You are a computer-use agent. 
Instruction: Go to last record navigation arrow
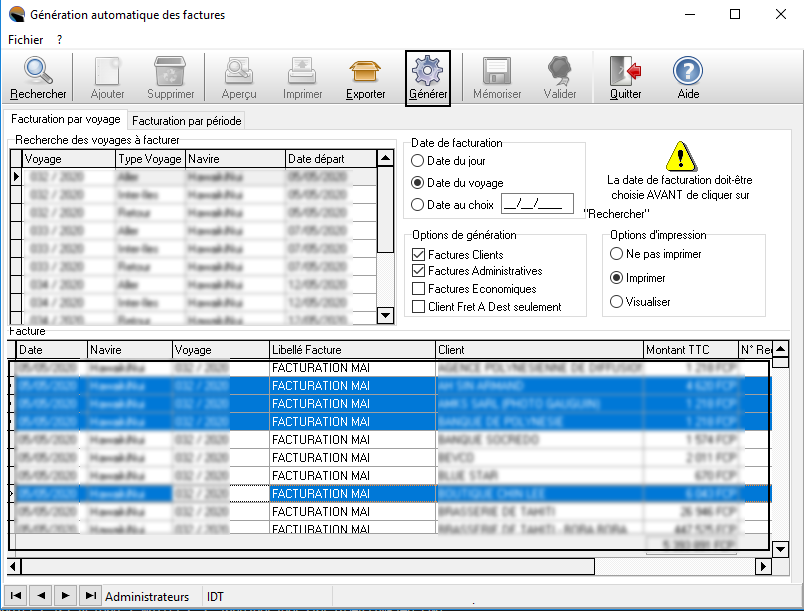click(x=90, y=596)
